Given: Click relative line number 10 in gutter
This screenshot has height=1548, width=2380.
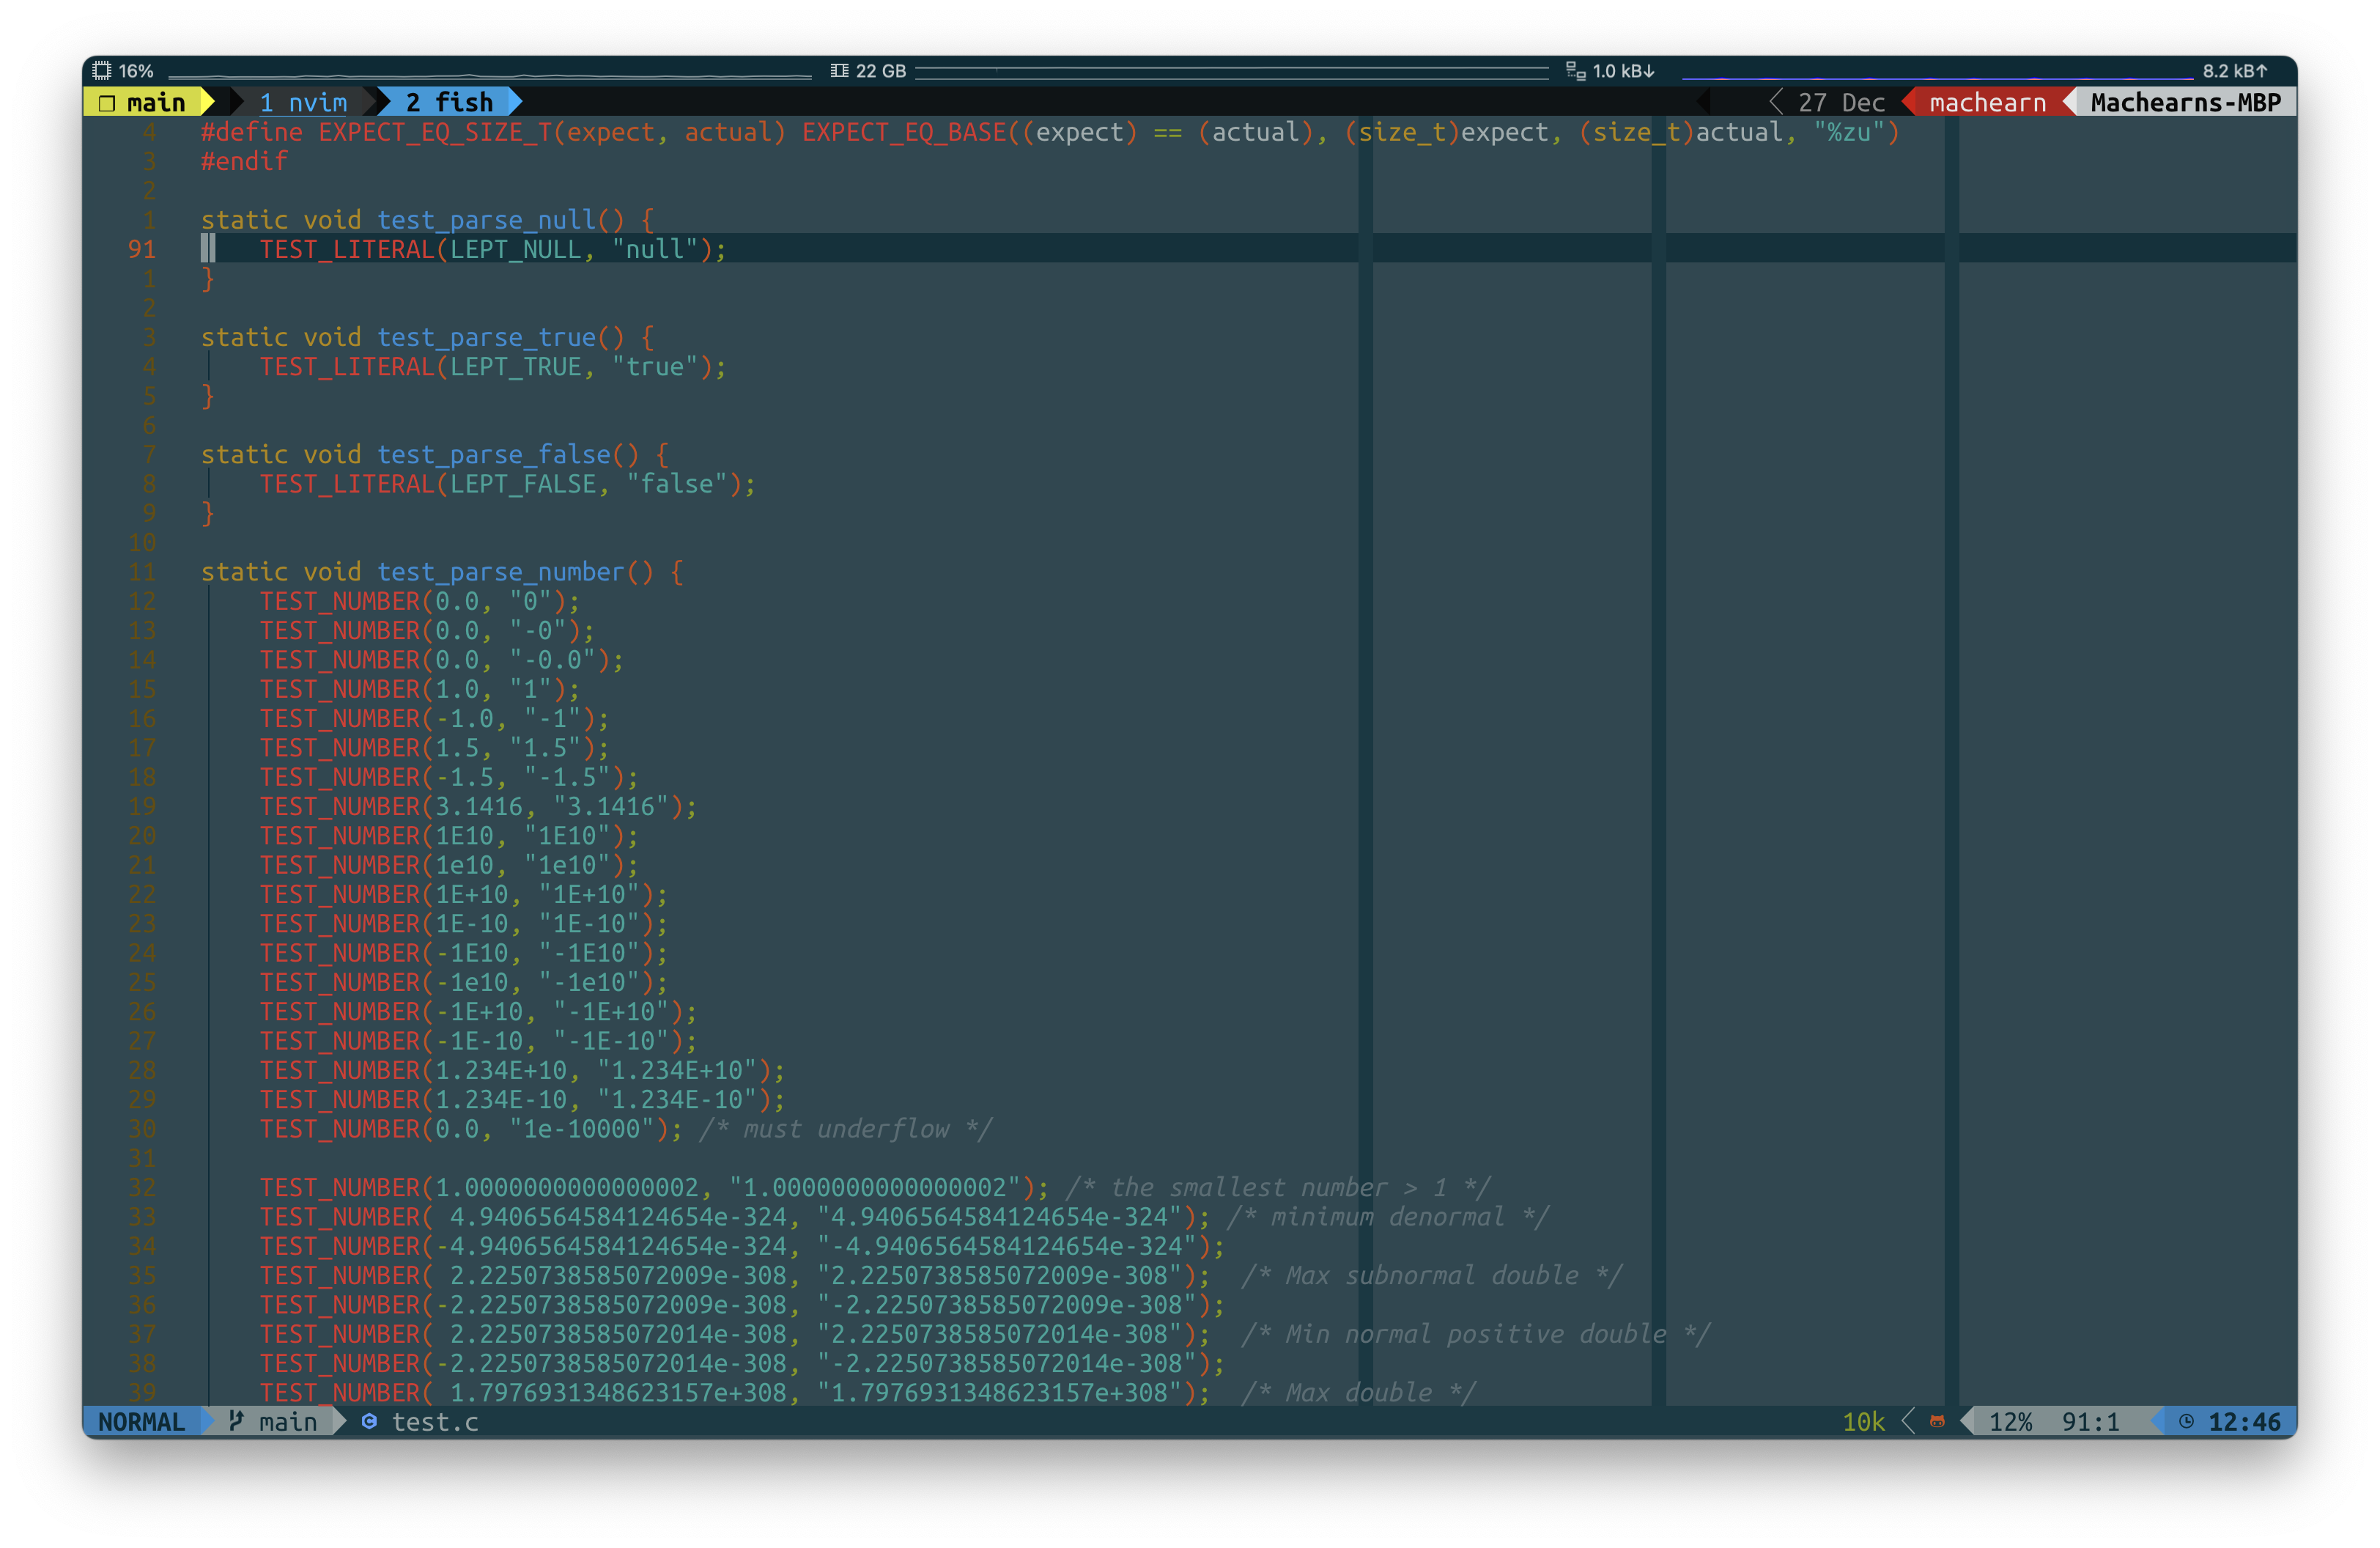Looking at the screenshot, I should (142, 542).
